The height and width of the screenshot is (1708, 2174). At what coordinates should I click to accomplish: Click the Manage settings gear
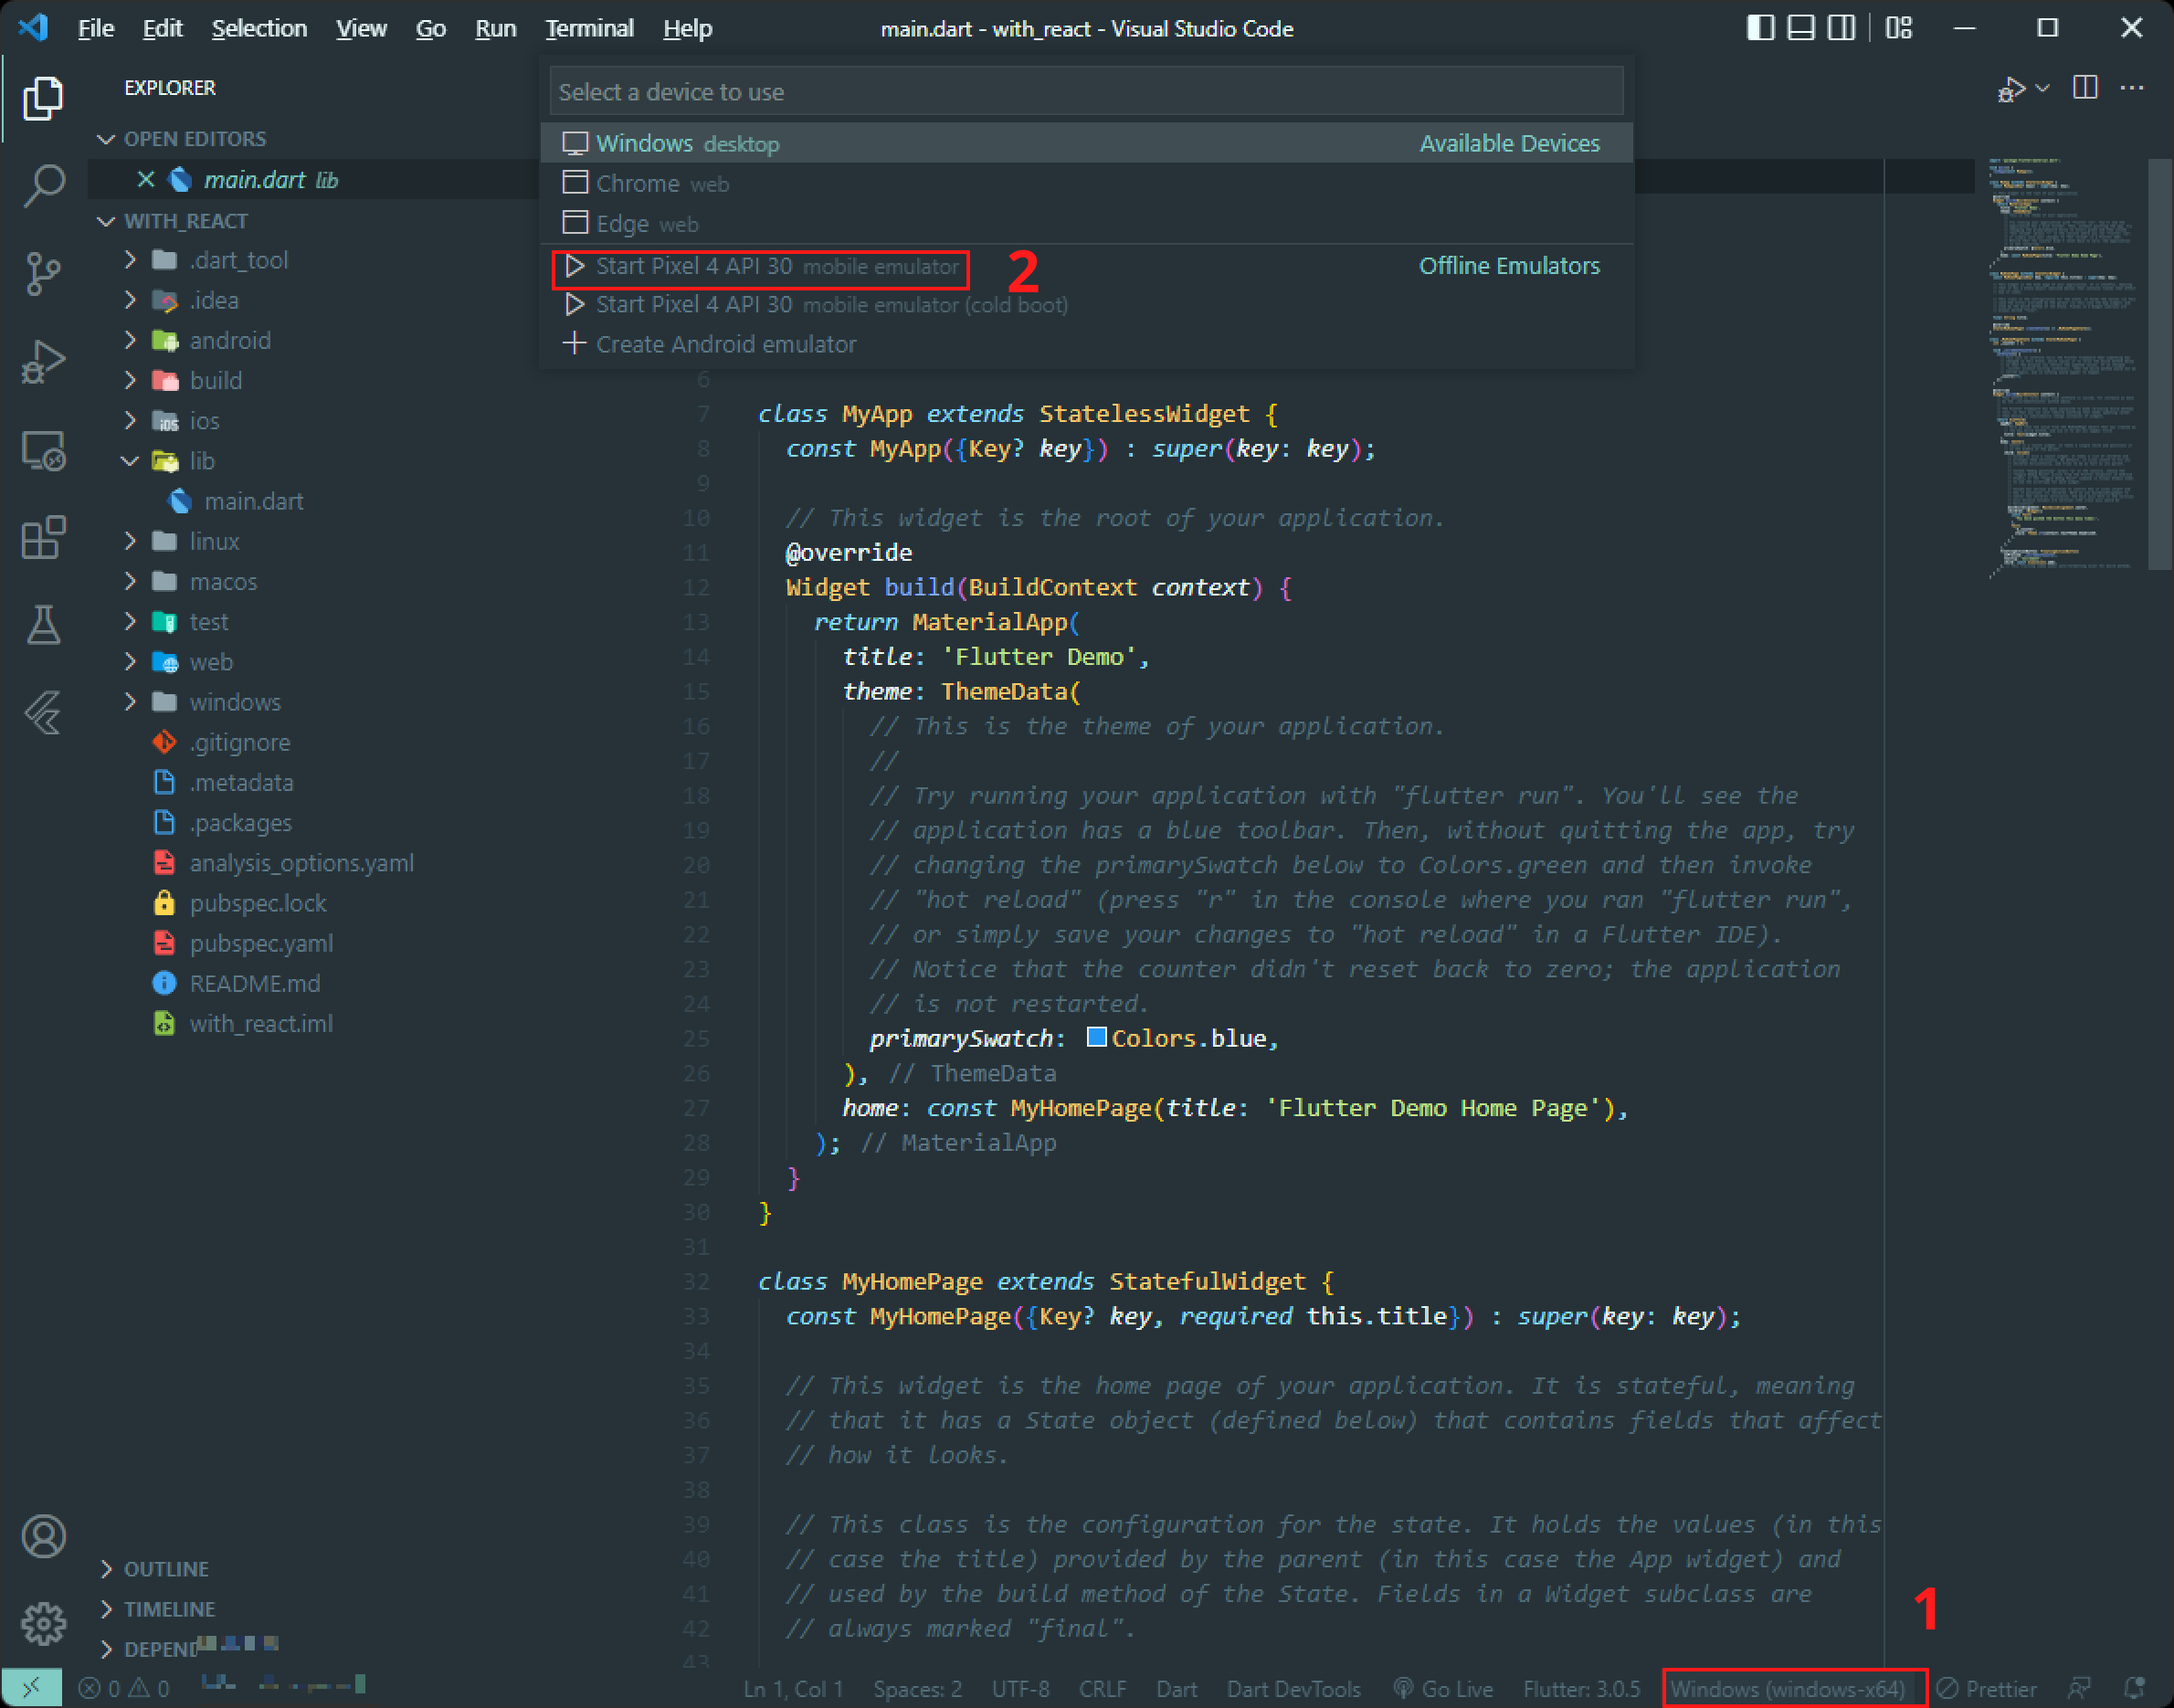coord(43,1623)
